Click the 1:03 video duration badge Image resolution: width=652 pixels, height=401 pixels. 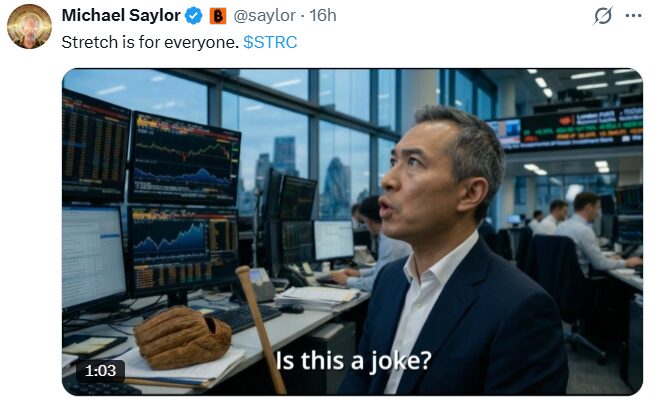100,370
